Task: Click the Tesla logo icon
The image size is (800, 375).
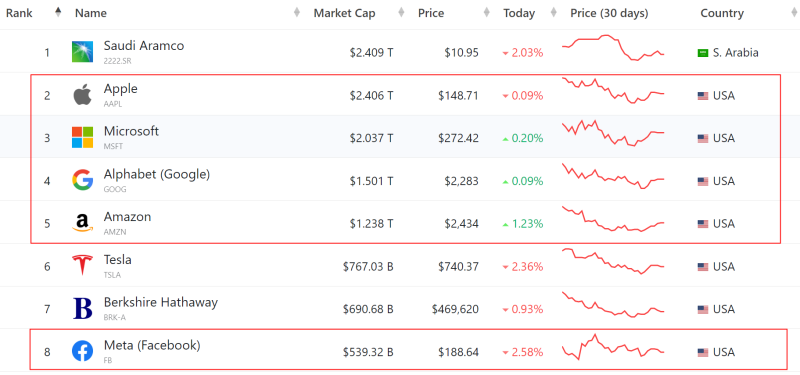Action: point(83,266)
